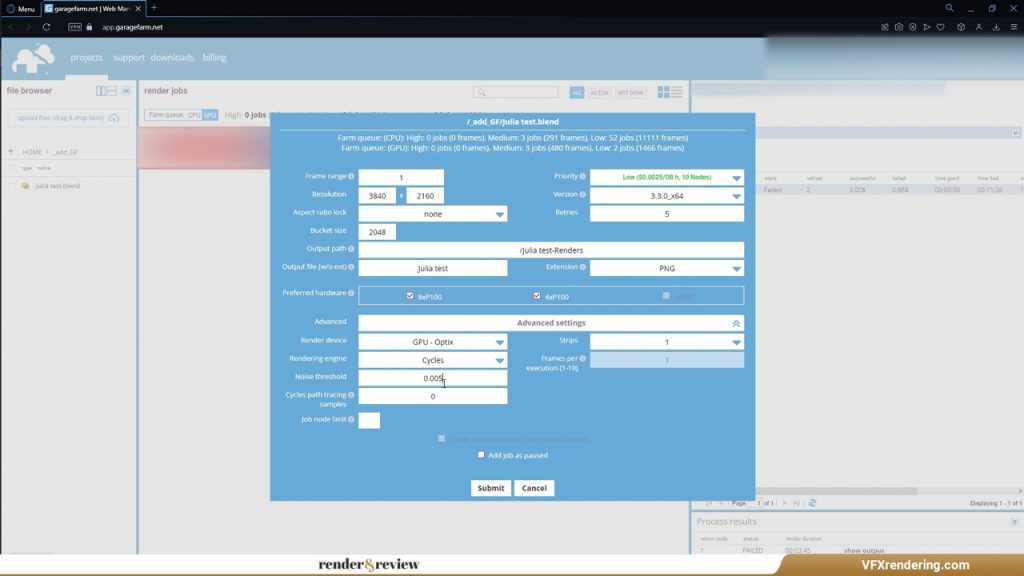Image resolution: width=1024 pixels, height=576 pixels.
Task: Switch farm queue to CPU
Action: coord(194,115)
